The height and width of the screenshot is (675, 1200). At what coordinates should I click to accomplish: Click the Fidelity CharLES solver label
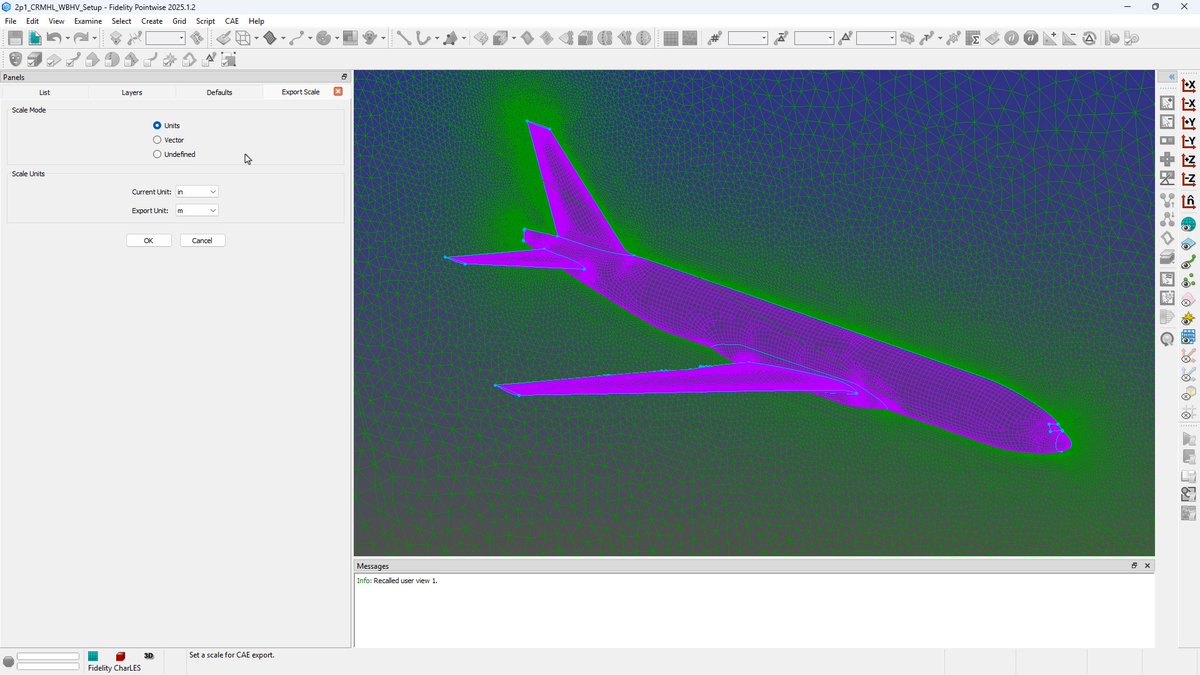click(114, 668)
